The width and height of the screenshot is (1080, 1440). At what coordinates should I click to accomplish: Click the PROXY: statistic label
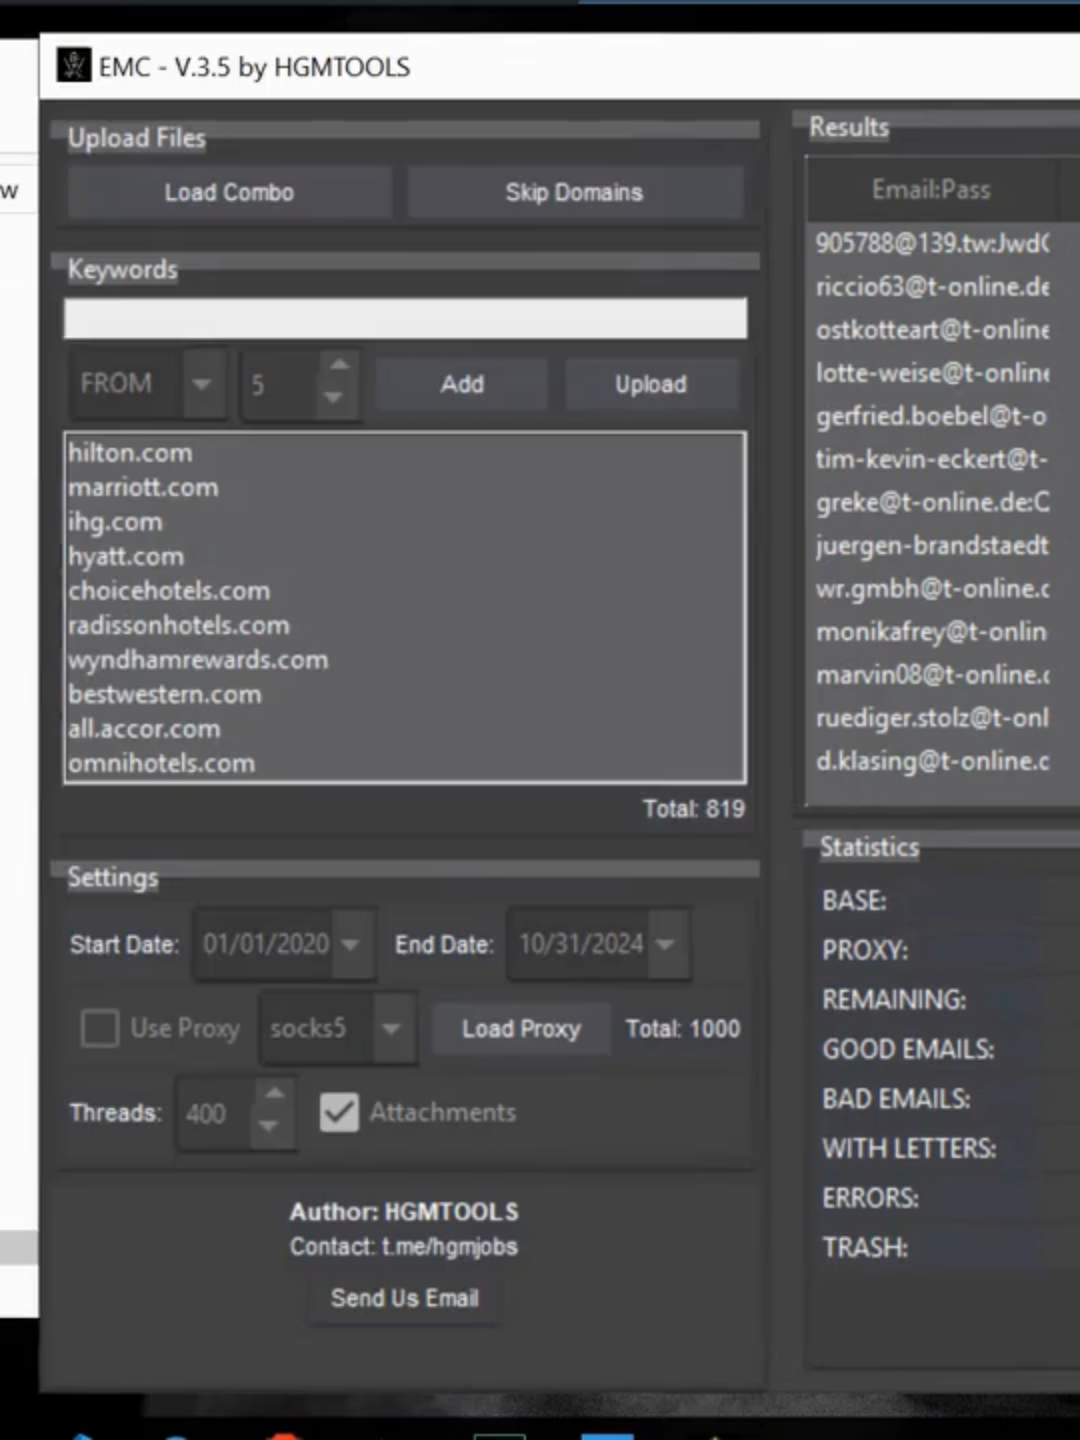(865, 950)
